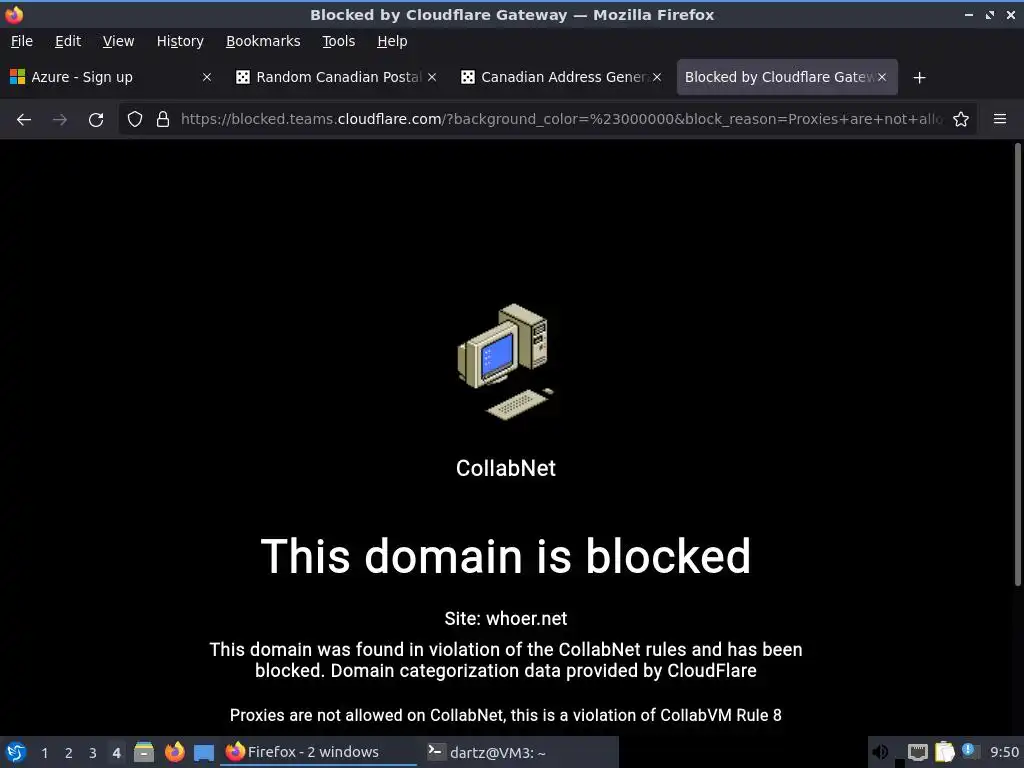Launch file manager from taskbar
Screen dimensions: 1024x768
[x=144, y=752]
